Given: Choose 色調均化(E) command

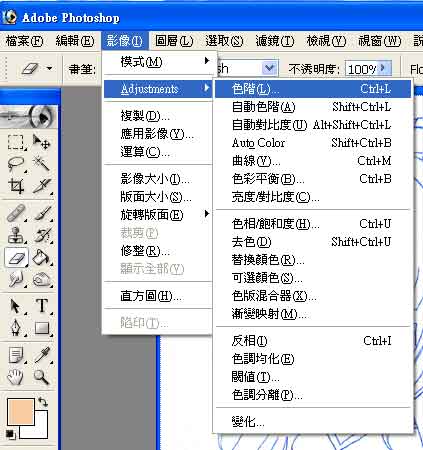Looking at the screenshot, I should tap(313, 359).
